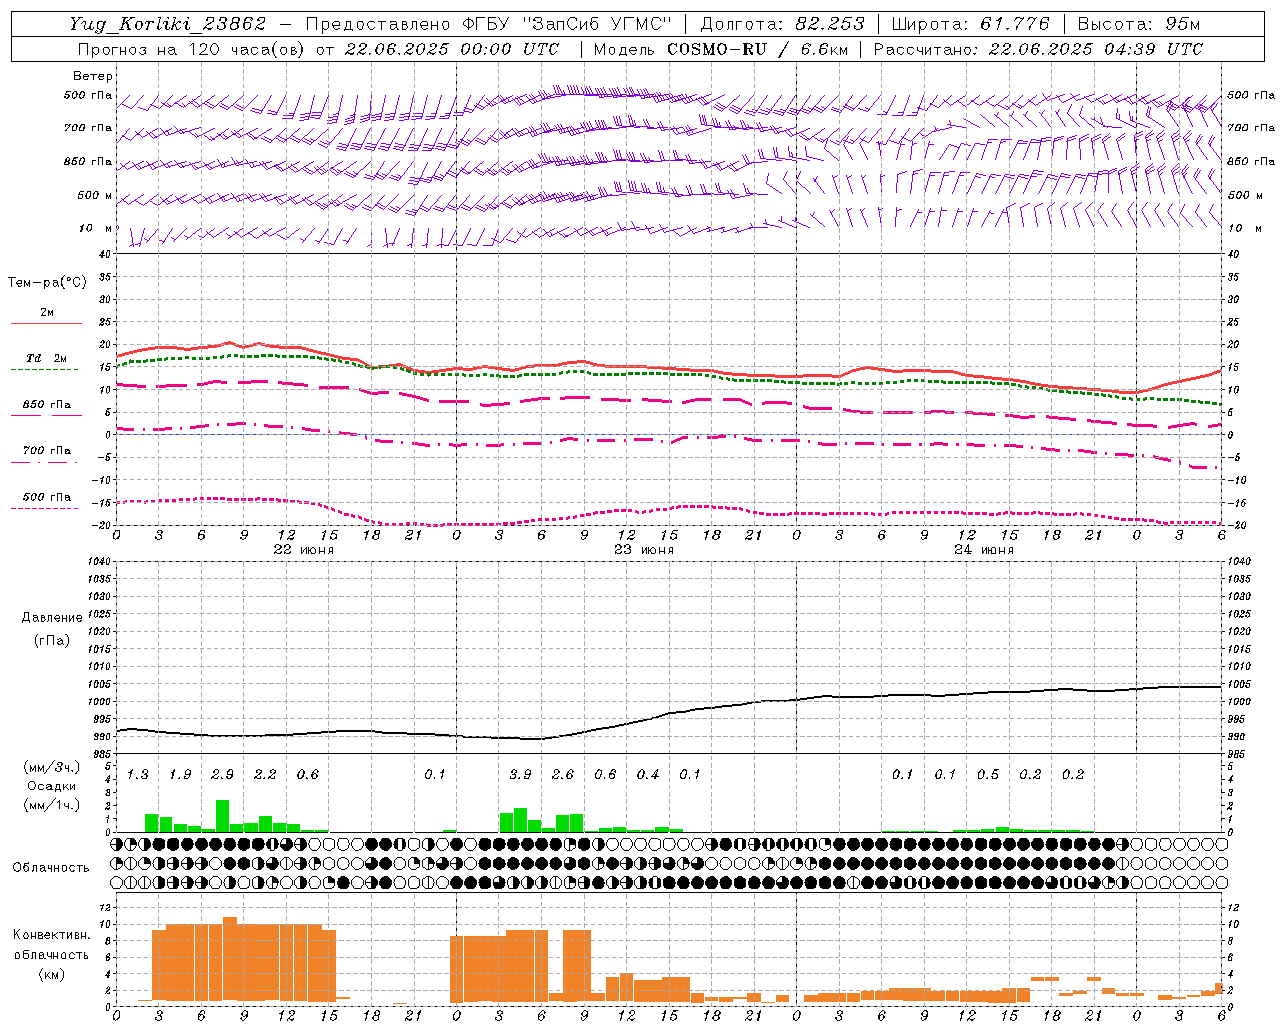This screenshot has width=1280, height=1024.
Task: Click the 23 июня date label
Action: click(x=643, y=550)
